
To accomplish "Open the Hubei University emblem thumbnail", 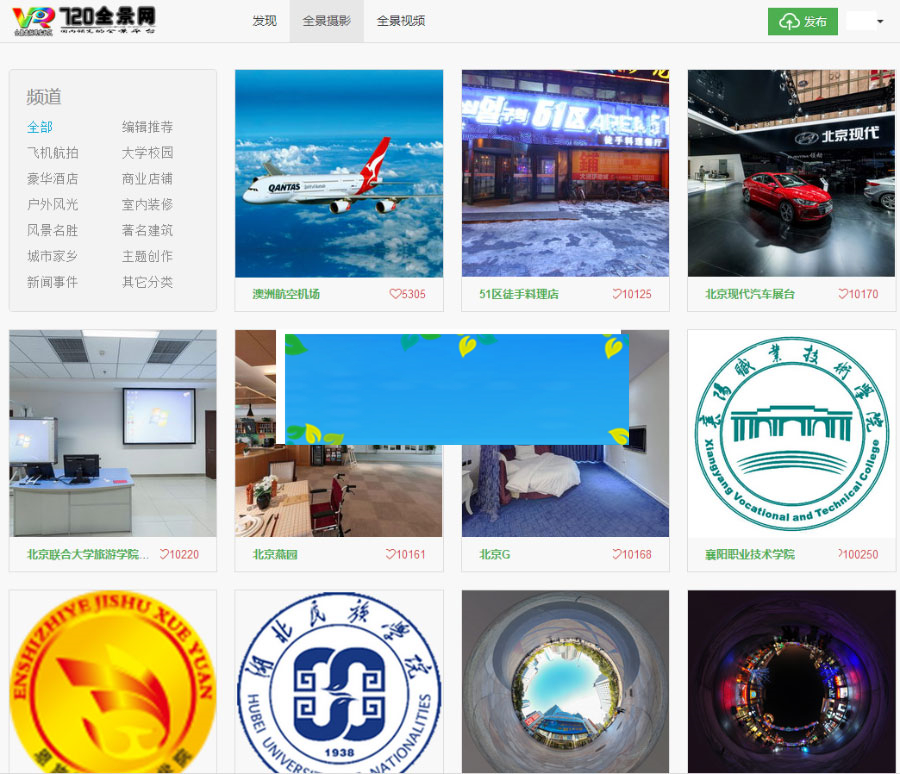I will coord(338,681).
